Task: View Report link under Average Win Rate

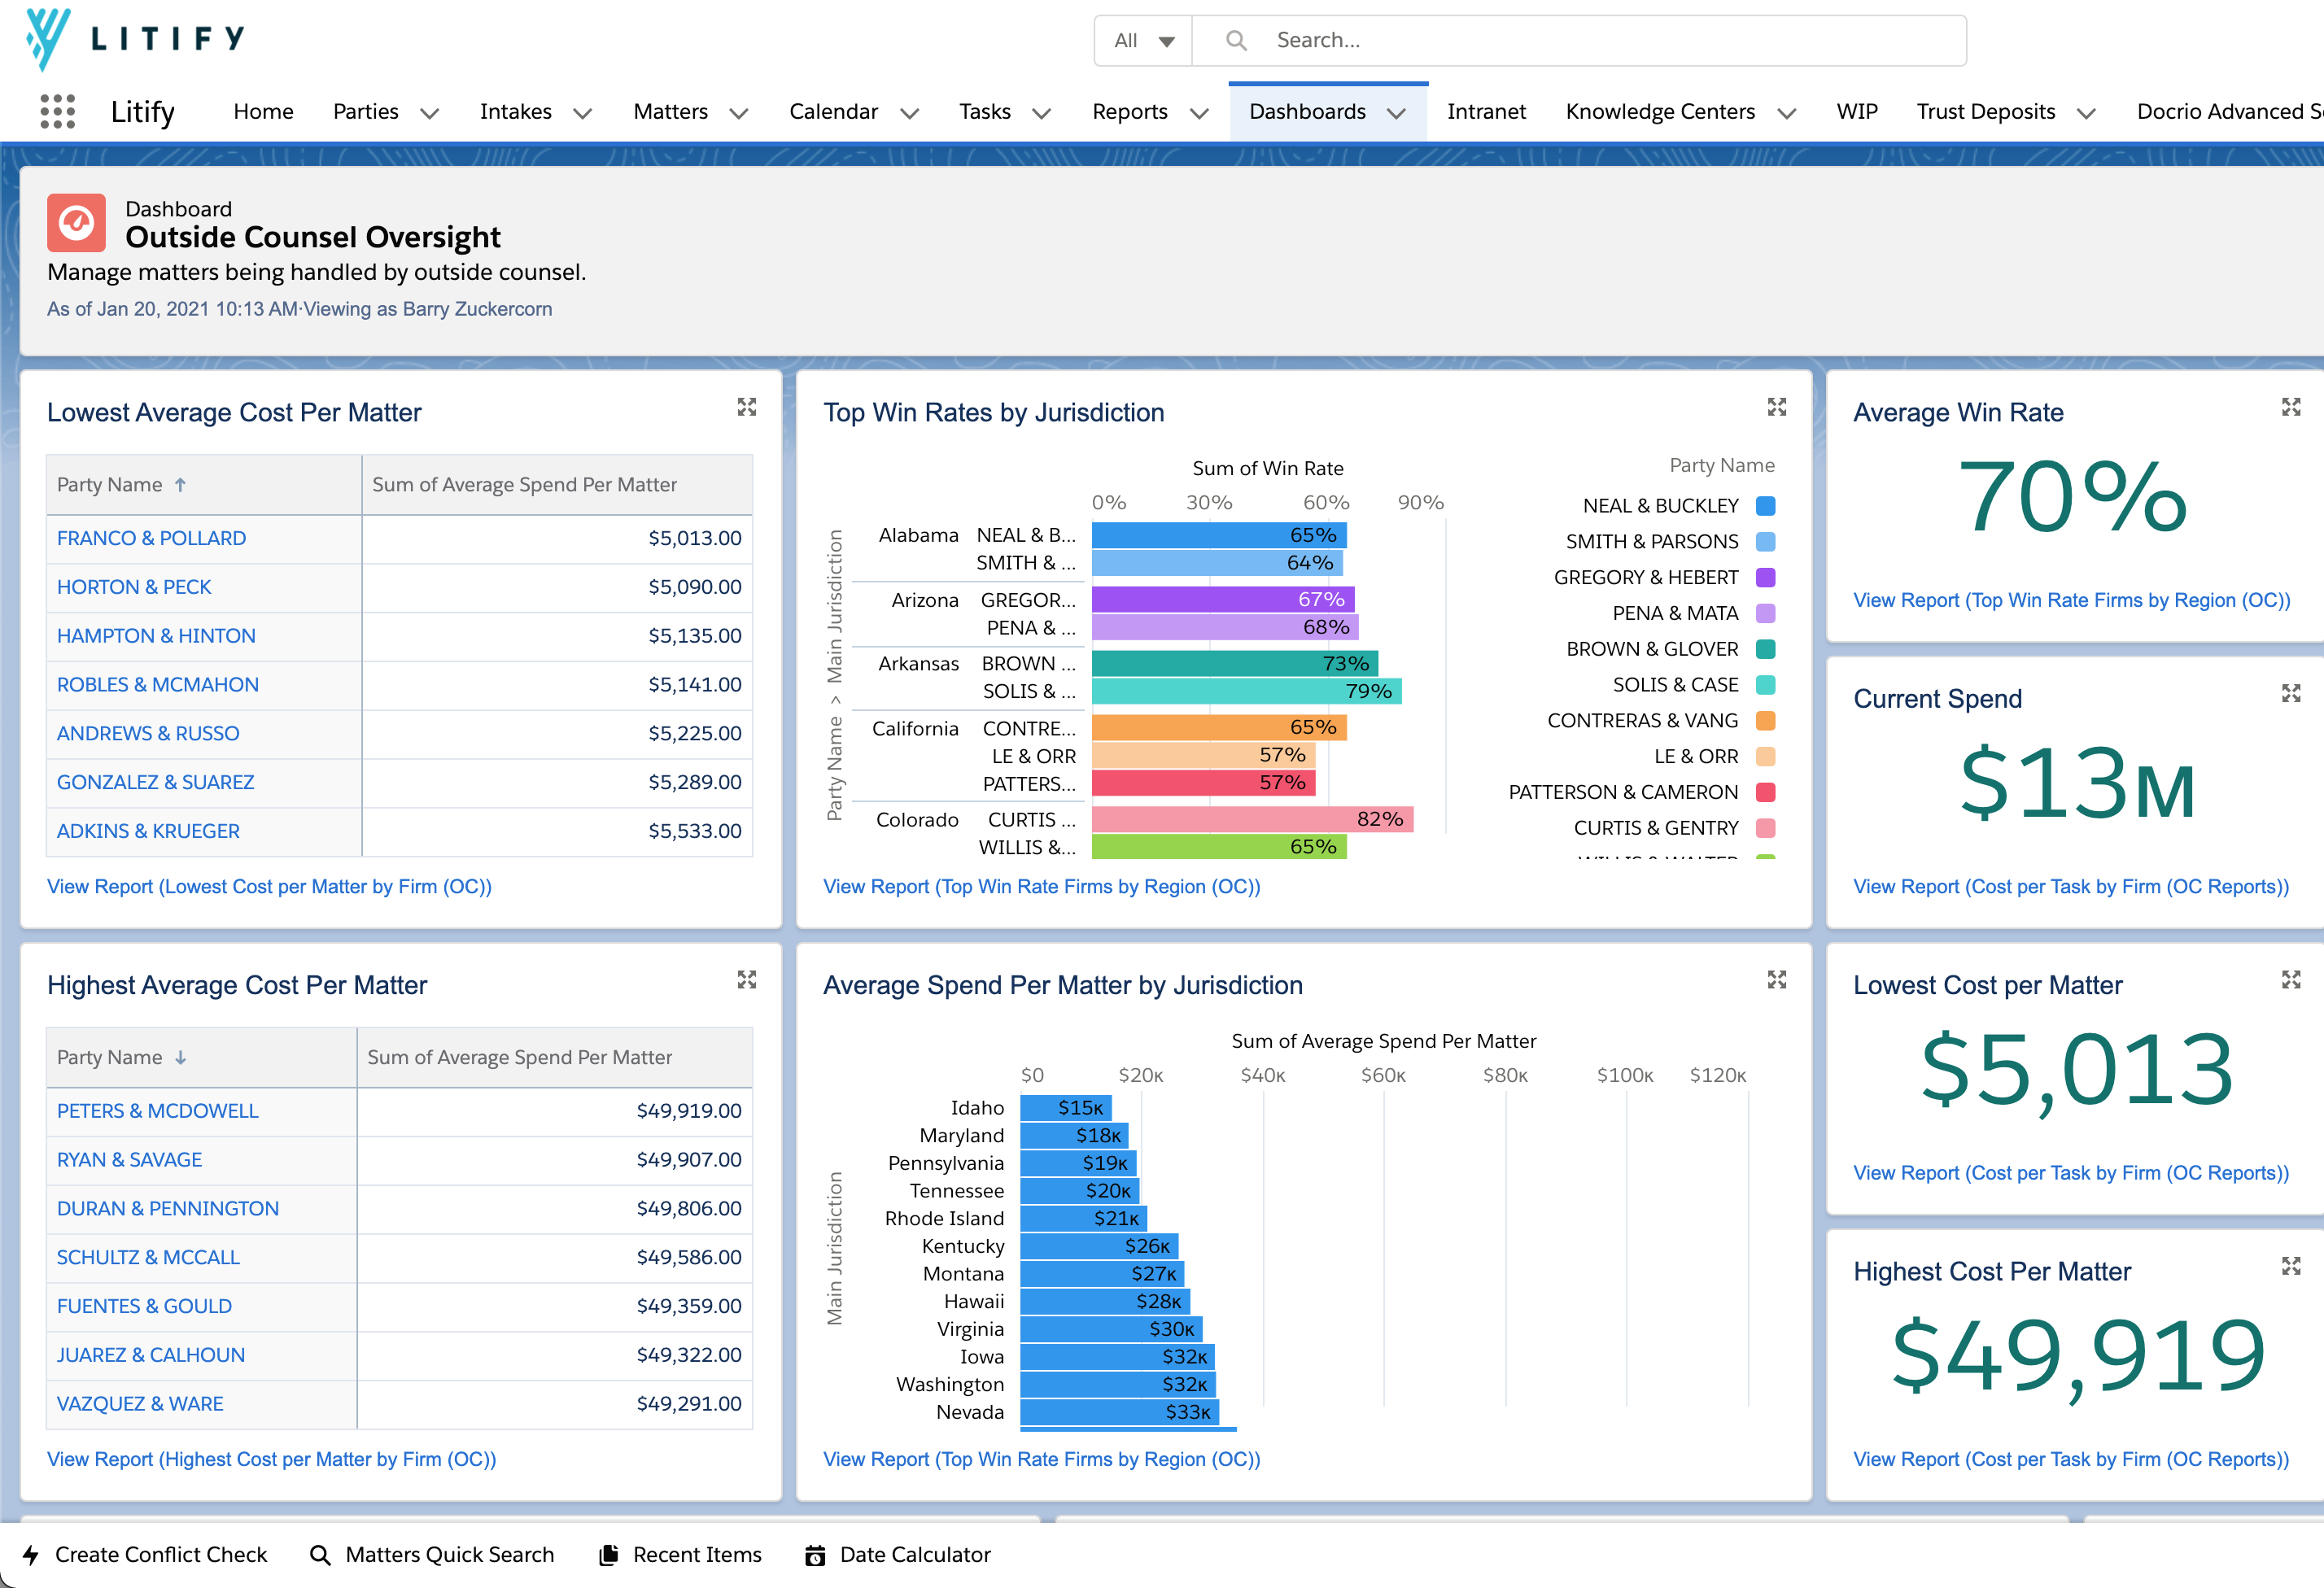Action: (x=2071, y=601)
